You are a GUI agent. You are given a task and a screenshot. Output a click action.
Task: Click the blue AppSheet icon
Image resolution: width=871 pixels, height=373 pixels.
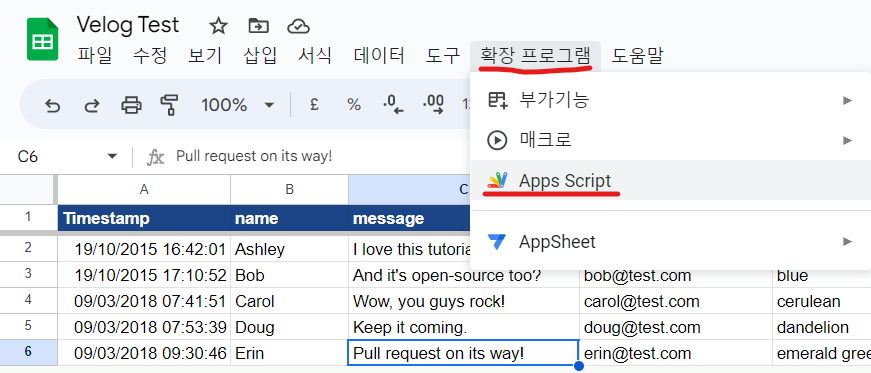[497, 241]
